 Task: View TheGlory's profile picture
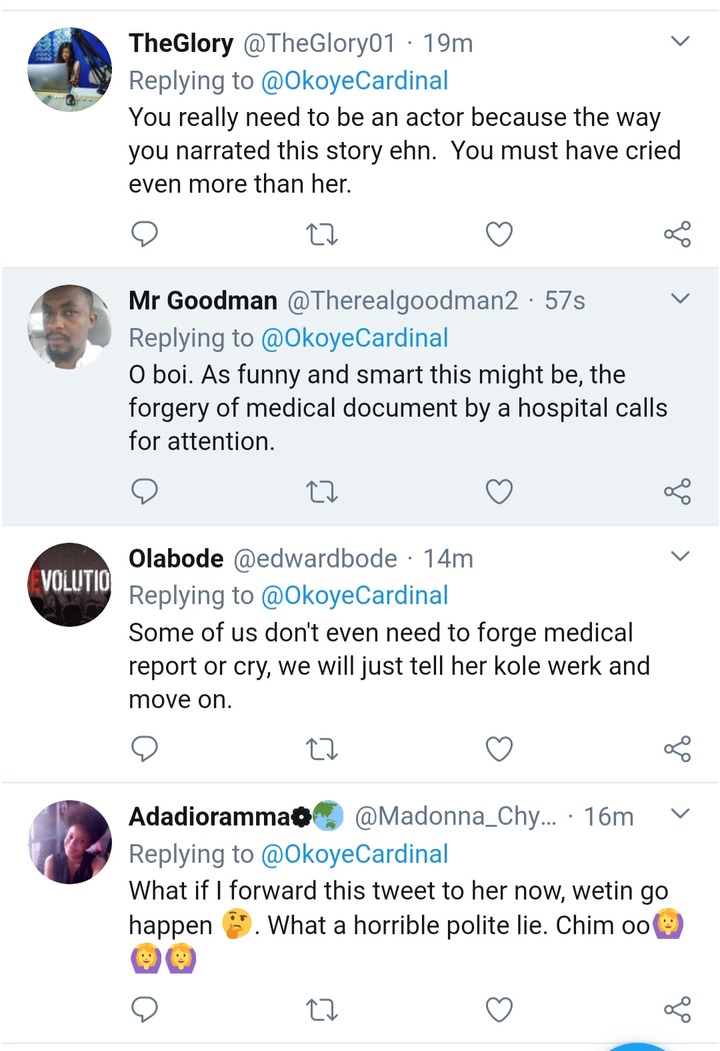coord(68,68)
